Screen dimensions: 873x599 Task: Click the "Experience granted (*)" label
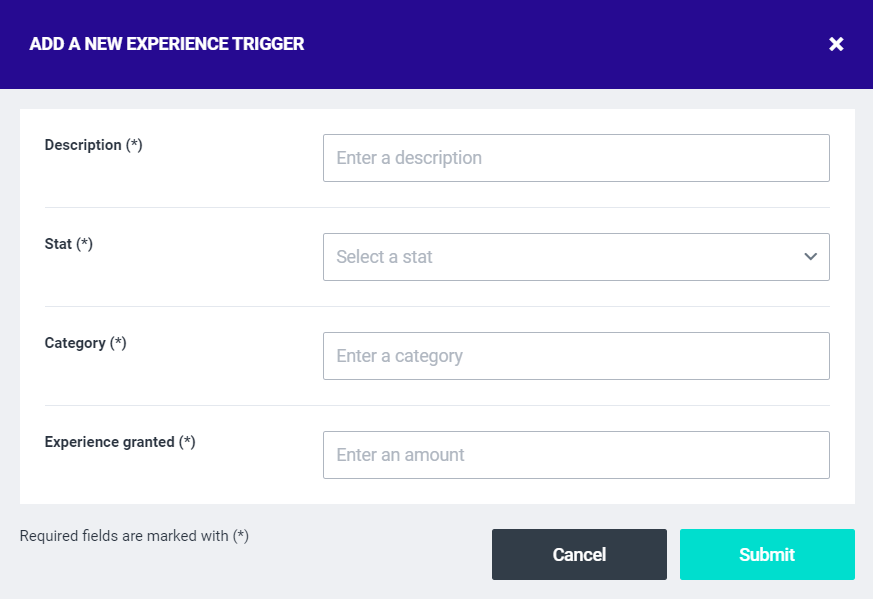[x=119, y=442]
